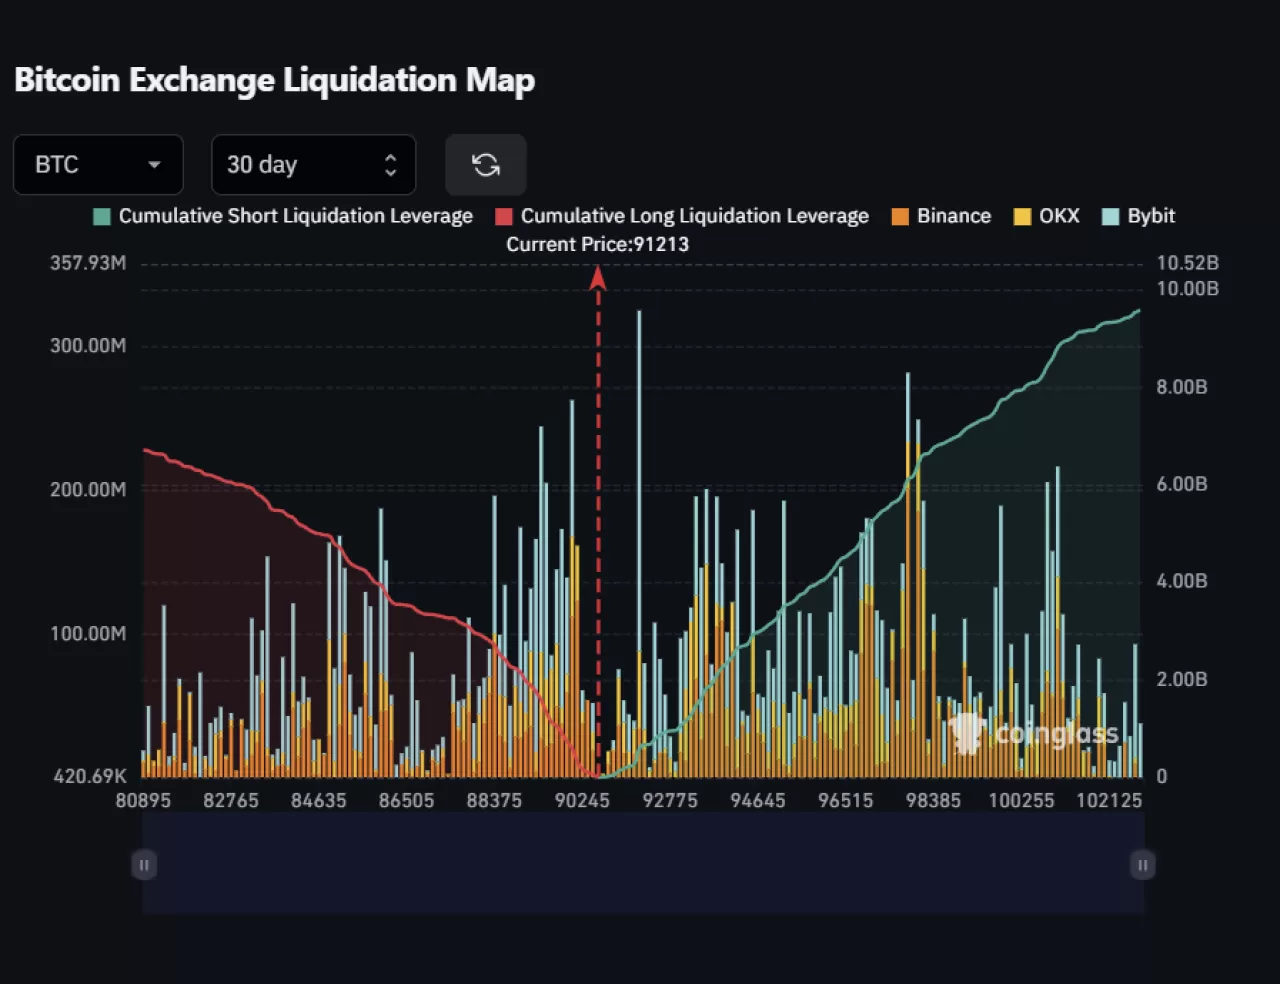
Task: Hide the OKX series via legend
Action: pos(1059,216)
